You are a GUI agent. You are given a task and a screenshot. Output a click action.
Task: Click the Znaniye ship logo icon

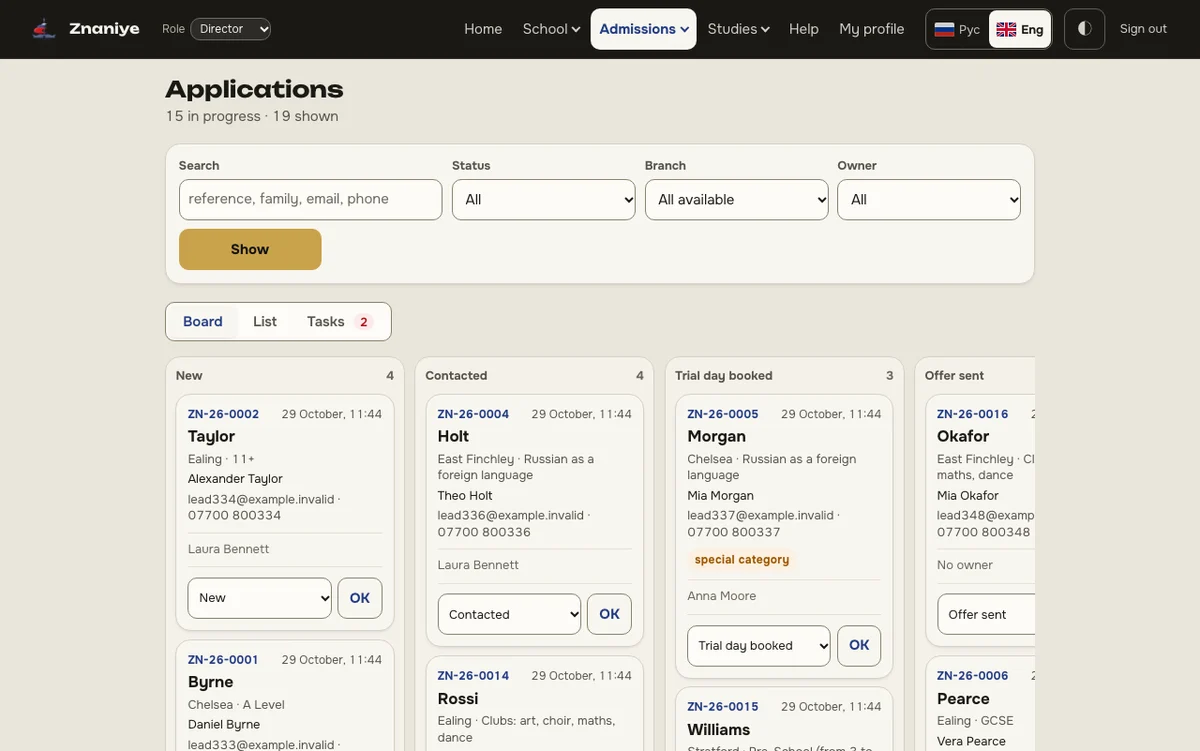[44, 29]
